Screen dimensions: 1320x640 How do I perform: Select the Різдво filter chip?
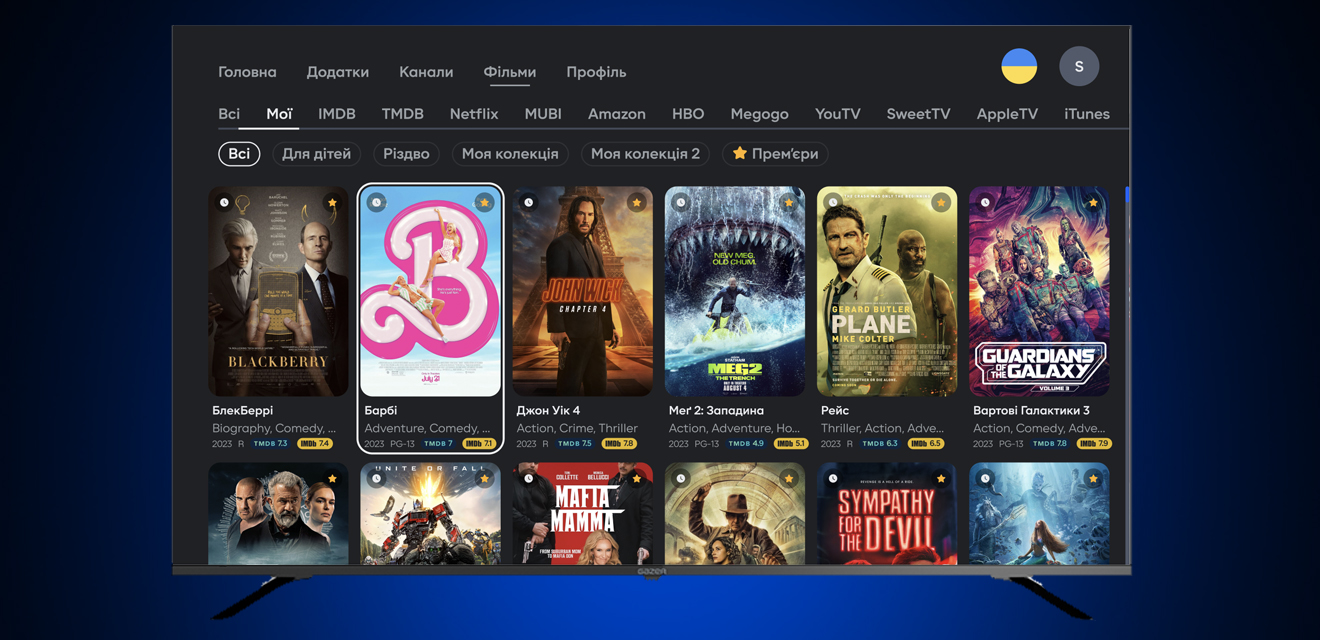(x=406, y=154)
